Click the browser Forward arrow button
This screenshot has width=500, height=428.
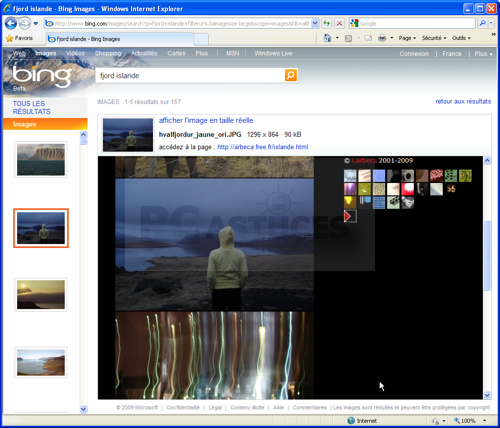[25, 24]
